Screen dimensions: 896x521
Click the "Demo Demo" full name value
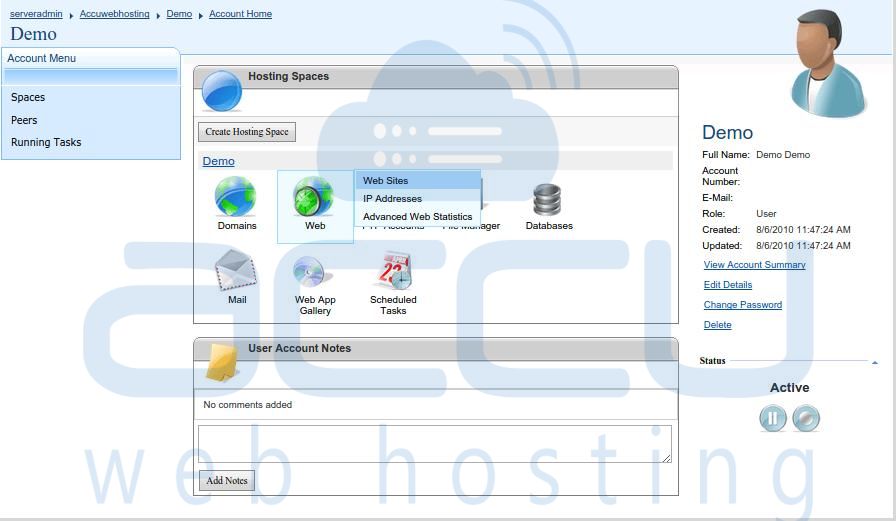(x=783, y=155)
